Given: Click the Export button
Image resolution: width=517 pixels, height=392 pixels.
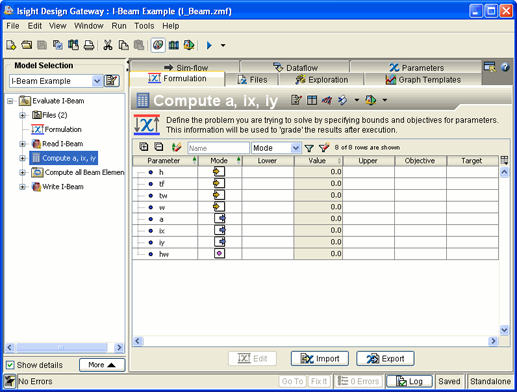Looking at the screenshot, I should pos(385,359).
